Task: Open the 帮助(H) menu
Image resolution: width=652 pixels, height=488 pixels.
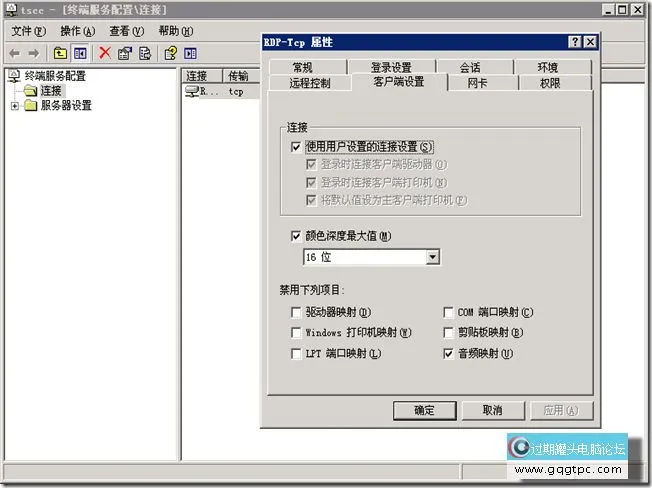Action: (175, 31)
